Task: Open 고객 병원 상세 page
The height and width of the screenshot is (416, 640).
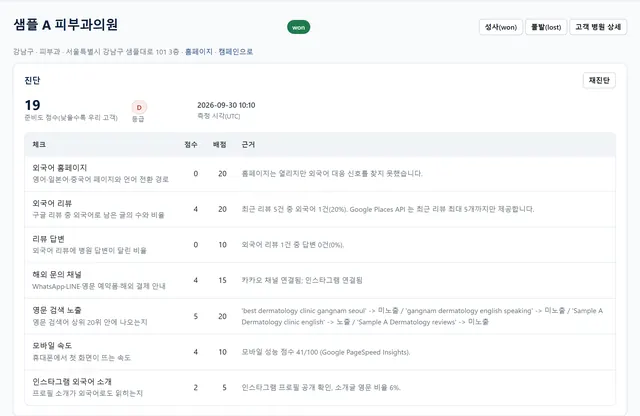Action: tap(598, 27)
